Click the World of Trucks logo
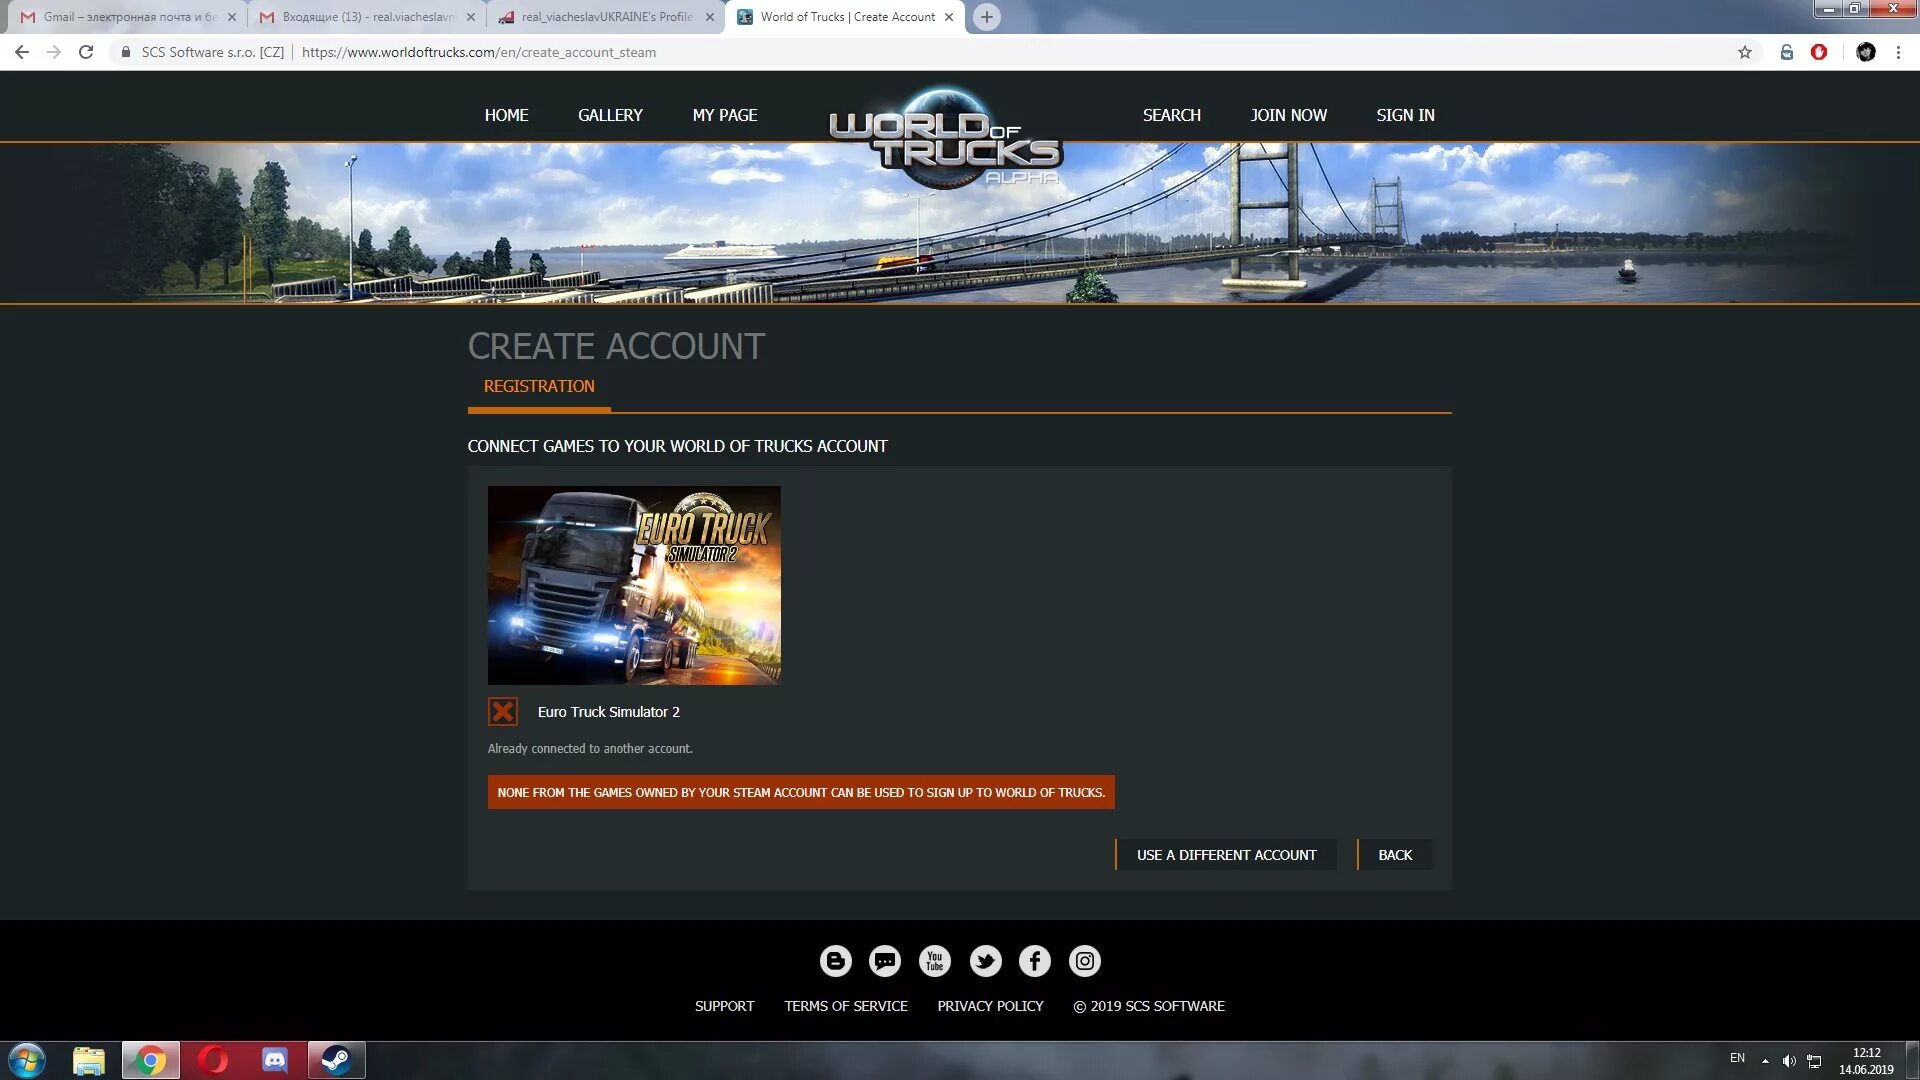Viewport: 1920px width, 1080px height. click(944, 138)
